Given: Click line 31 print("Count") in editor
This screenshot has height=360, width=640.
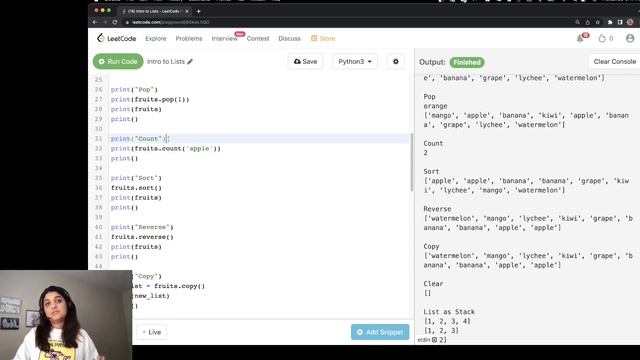Looking at the screenshot, I should (x=140, y=139).
